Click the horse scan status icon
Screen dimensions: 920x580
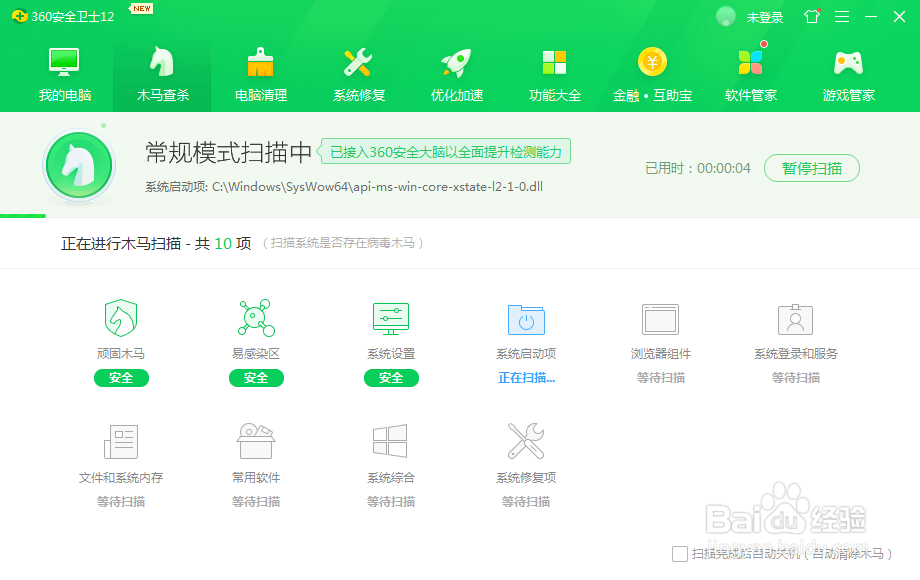point(79,165)
